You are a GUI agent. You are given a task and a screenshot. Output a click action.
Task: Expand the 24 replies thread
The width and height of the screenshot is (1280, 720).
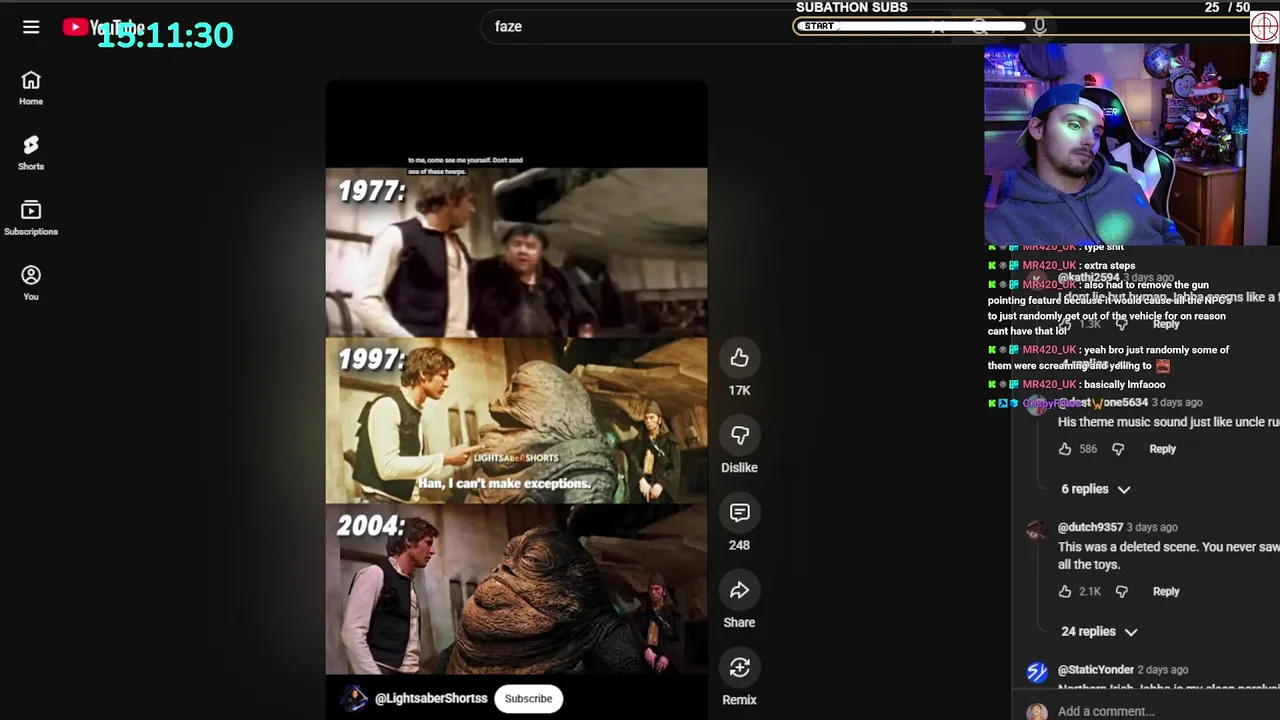tap(1098, 631)
